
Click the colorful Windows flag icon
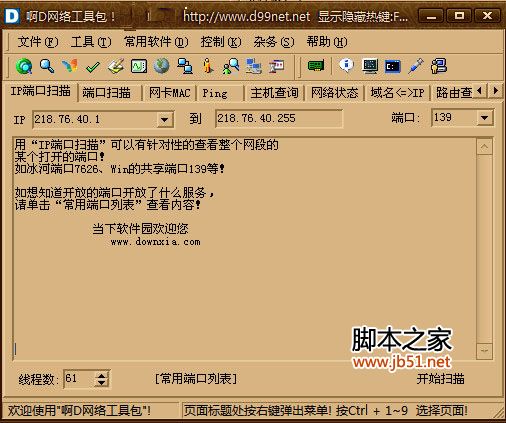[x=70, y=66]
